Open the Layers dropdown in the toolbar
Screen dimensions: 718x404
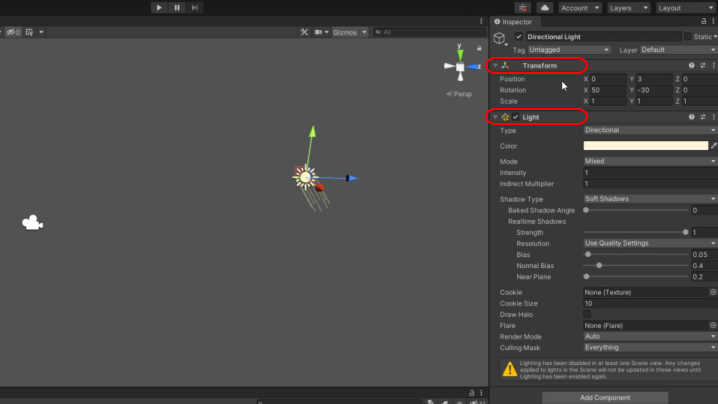[x=628, y=8]
